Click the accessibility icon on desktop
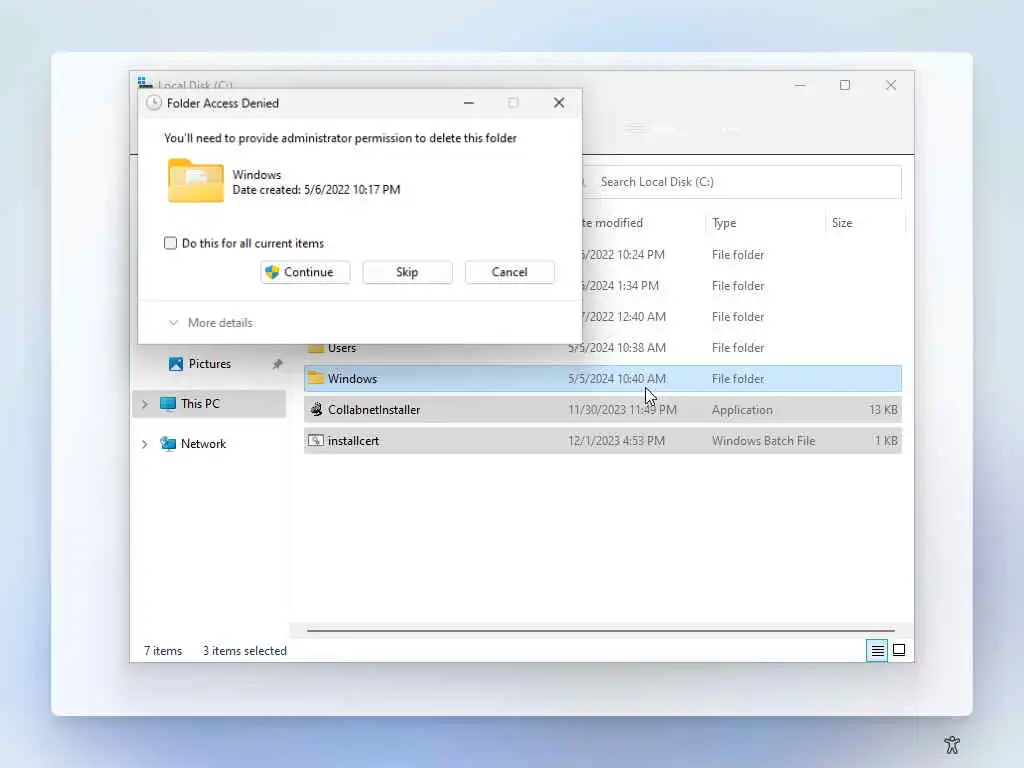 [x=952, y=744]
